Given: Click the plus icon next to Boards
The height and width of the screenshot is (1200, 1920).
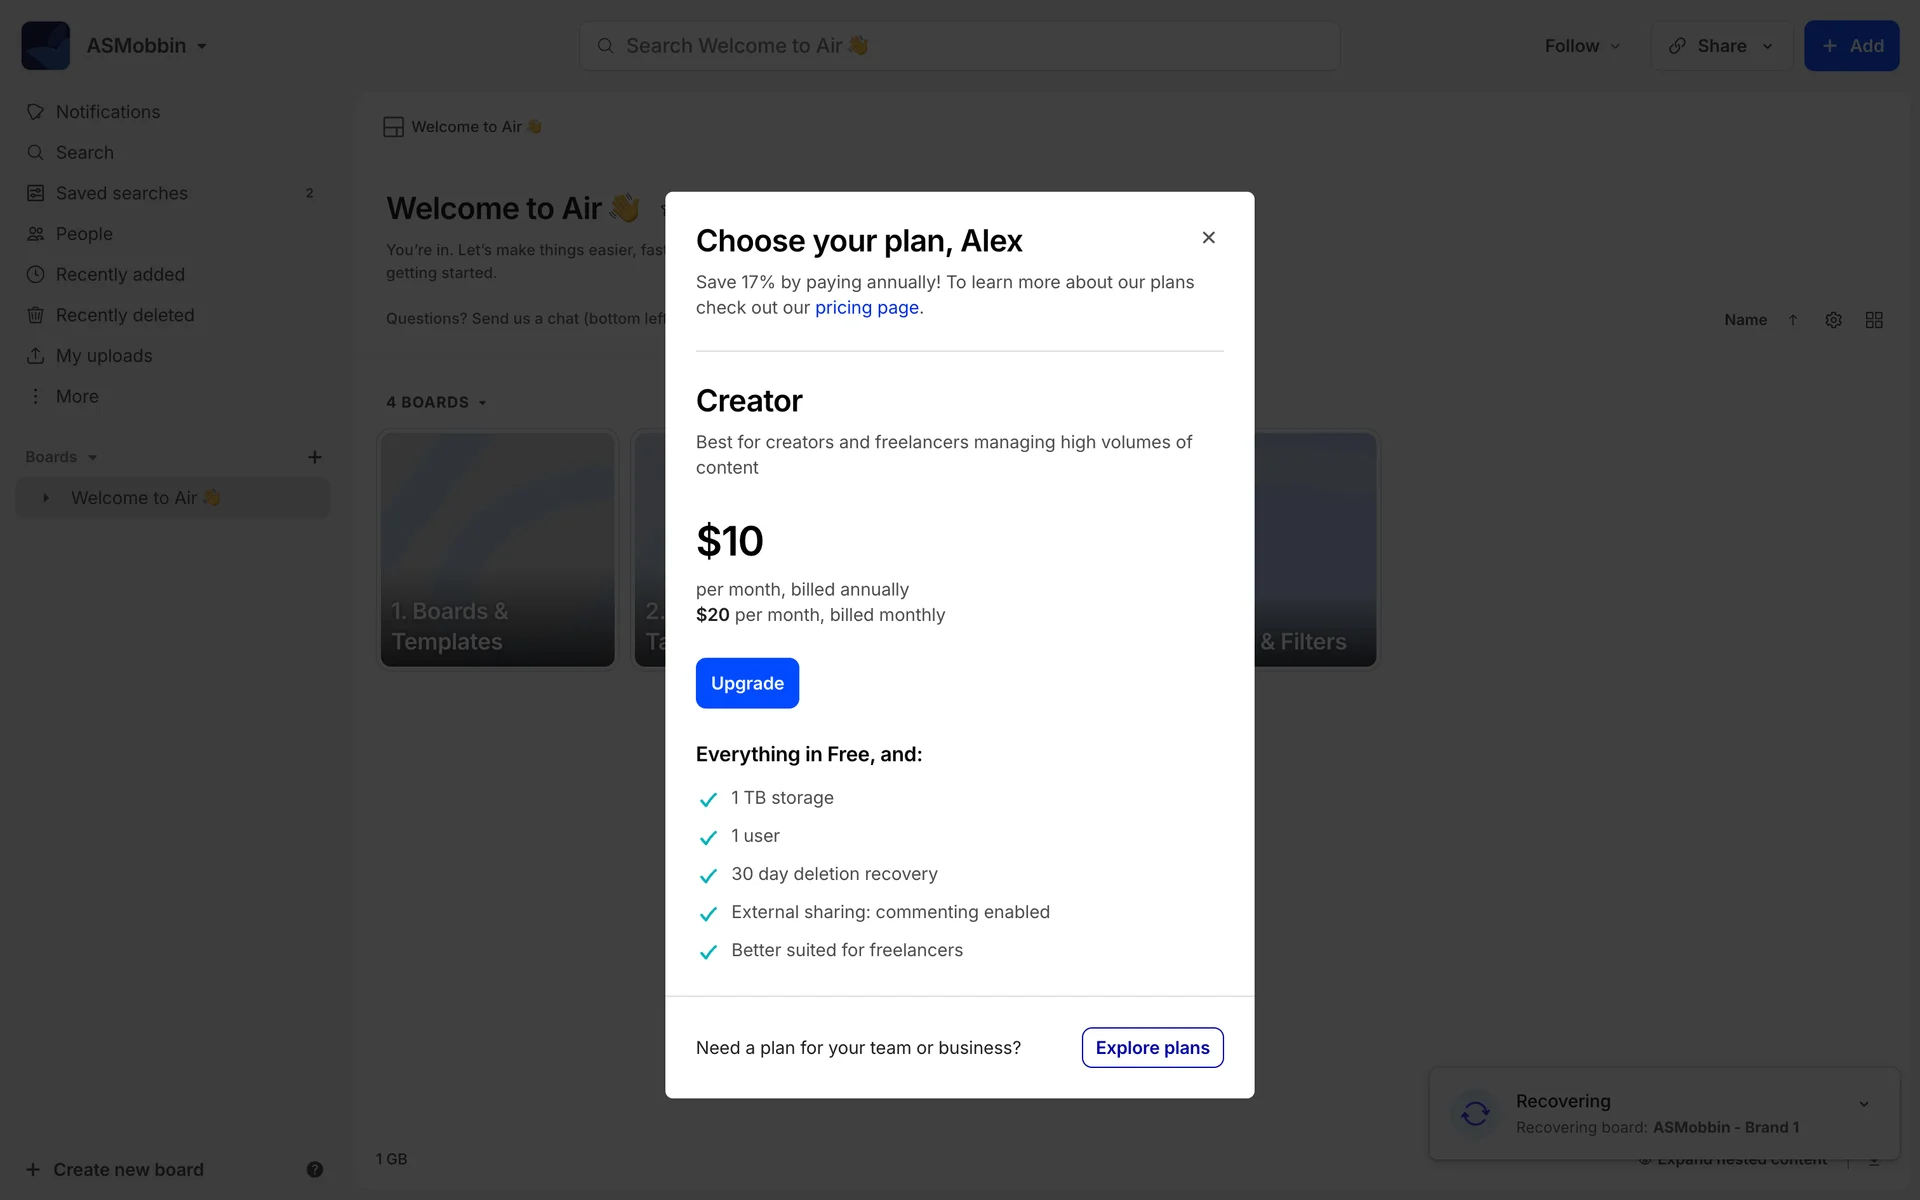Looking at the screenshot, I should point(314,457).
